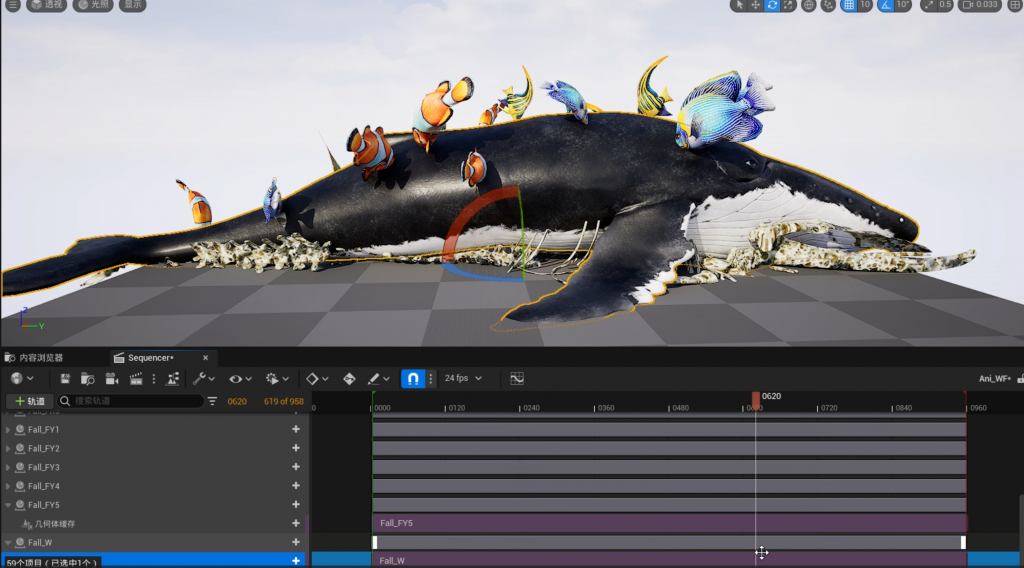Activate the translate move tool
The image size is (1024, 568).
756,5
